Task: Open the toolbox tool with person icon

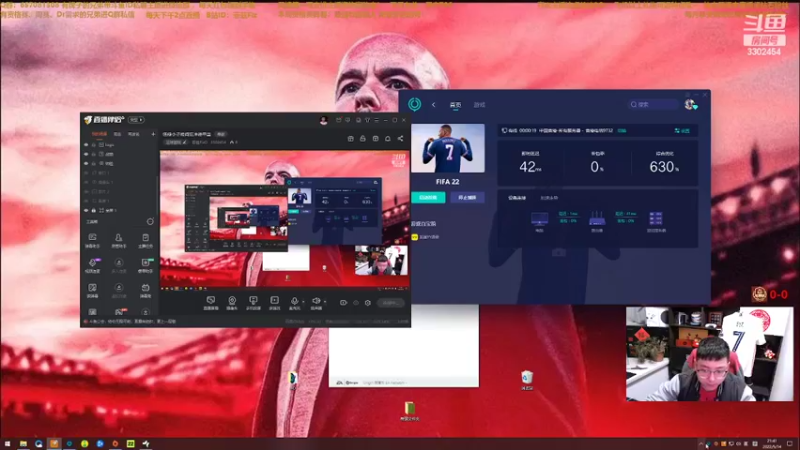Action: click(x=118, y=240)
